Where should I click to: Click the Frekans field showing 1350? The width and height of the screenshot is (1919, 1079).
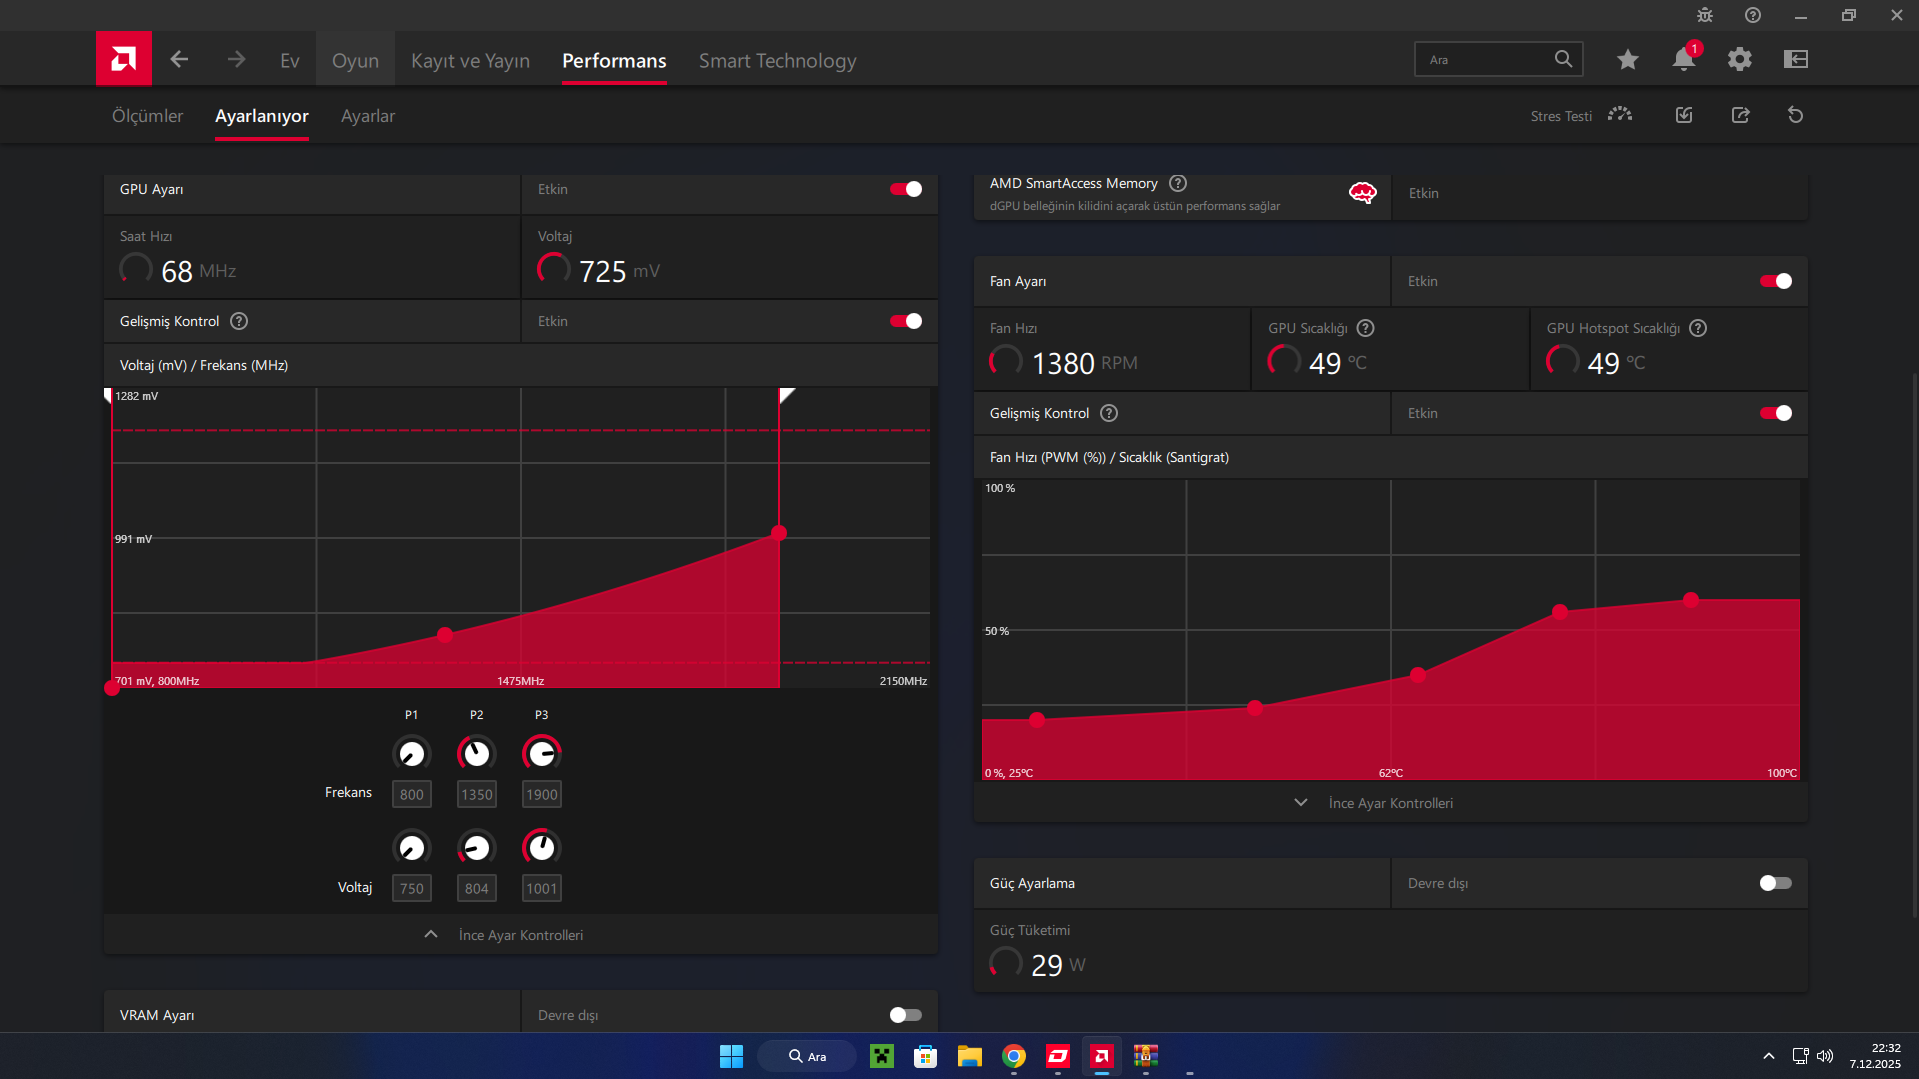point(477,794)
